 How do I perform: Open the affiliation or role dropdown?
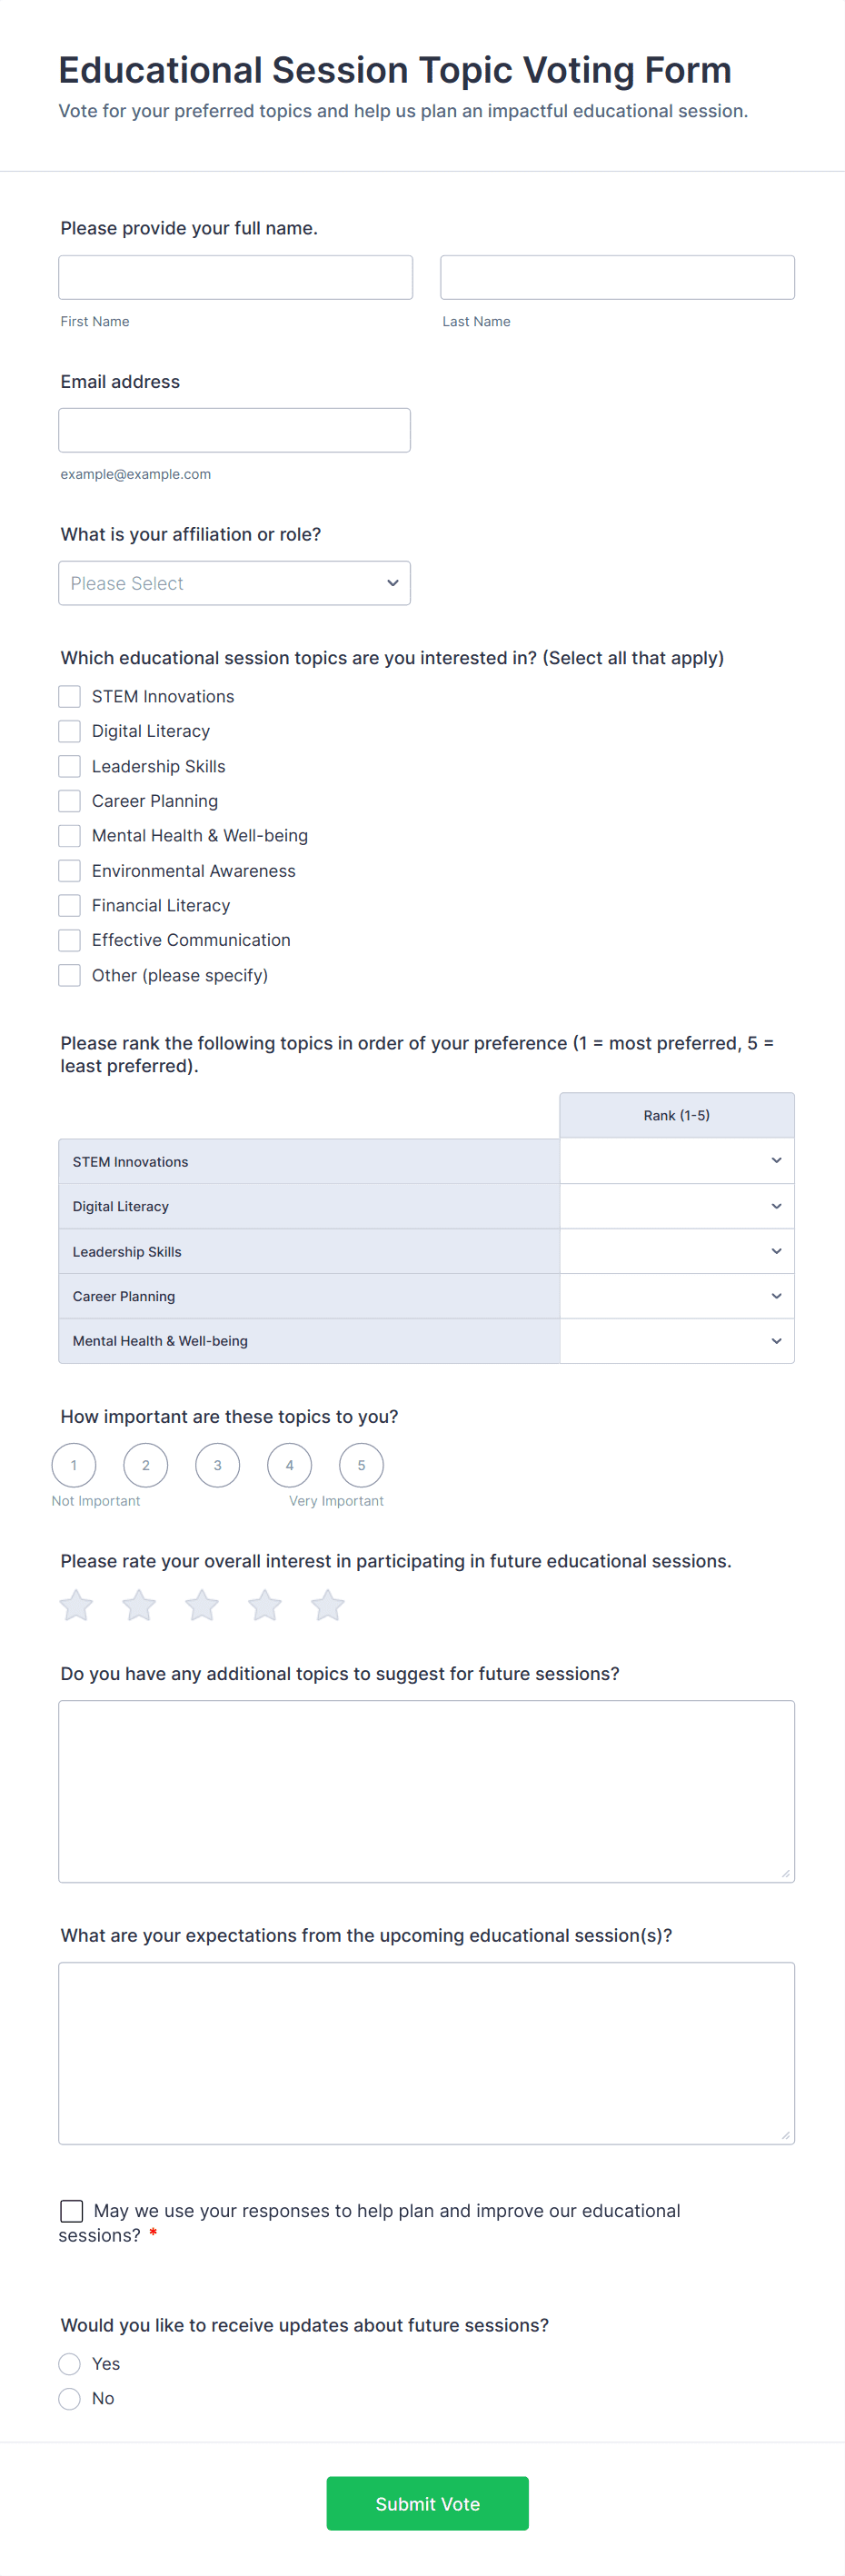tap(234, 583)
